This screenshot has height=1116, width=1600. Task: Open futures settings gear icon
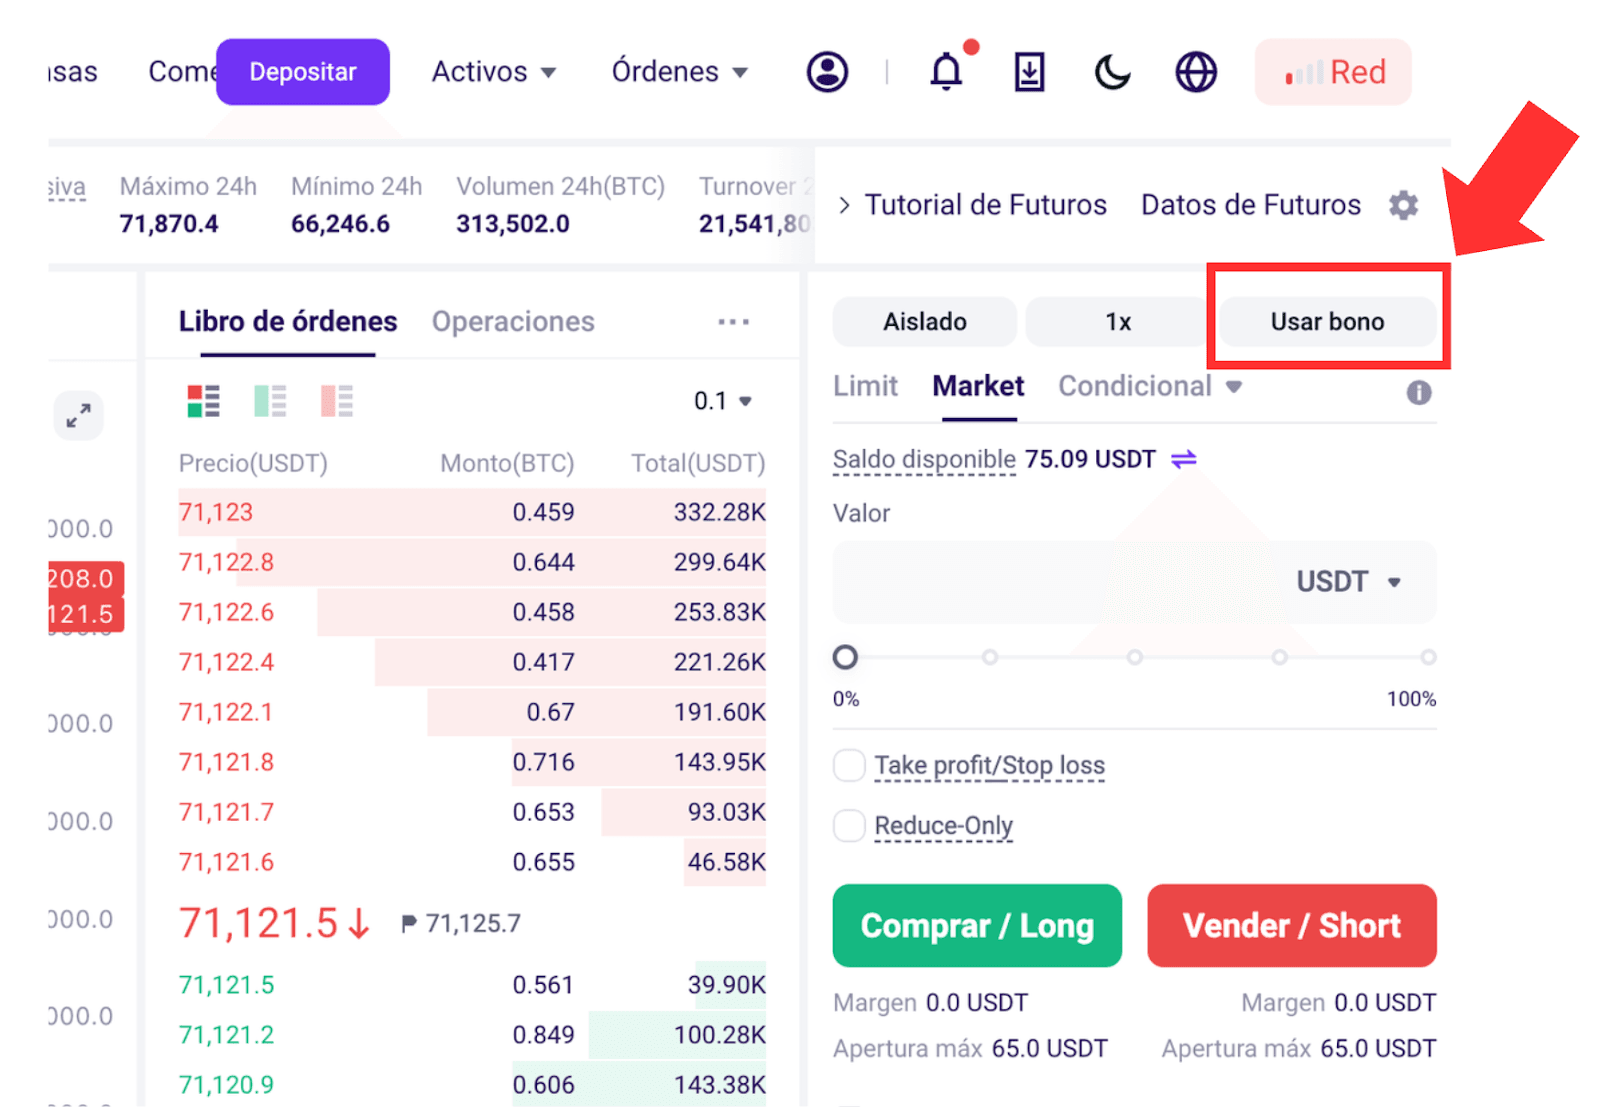pyautogui.click(x=1404, y=205)
